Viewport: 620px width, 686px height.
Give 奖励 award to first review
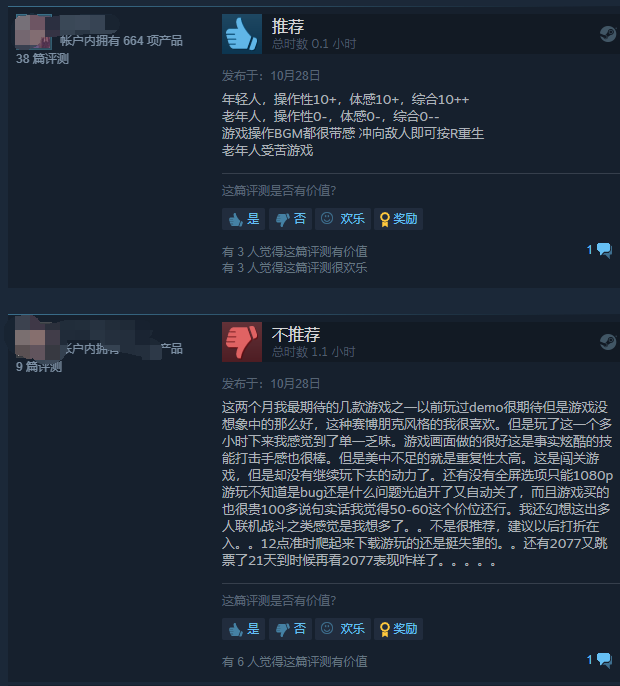tap(398, 219)
